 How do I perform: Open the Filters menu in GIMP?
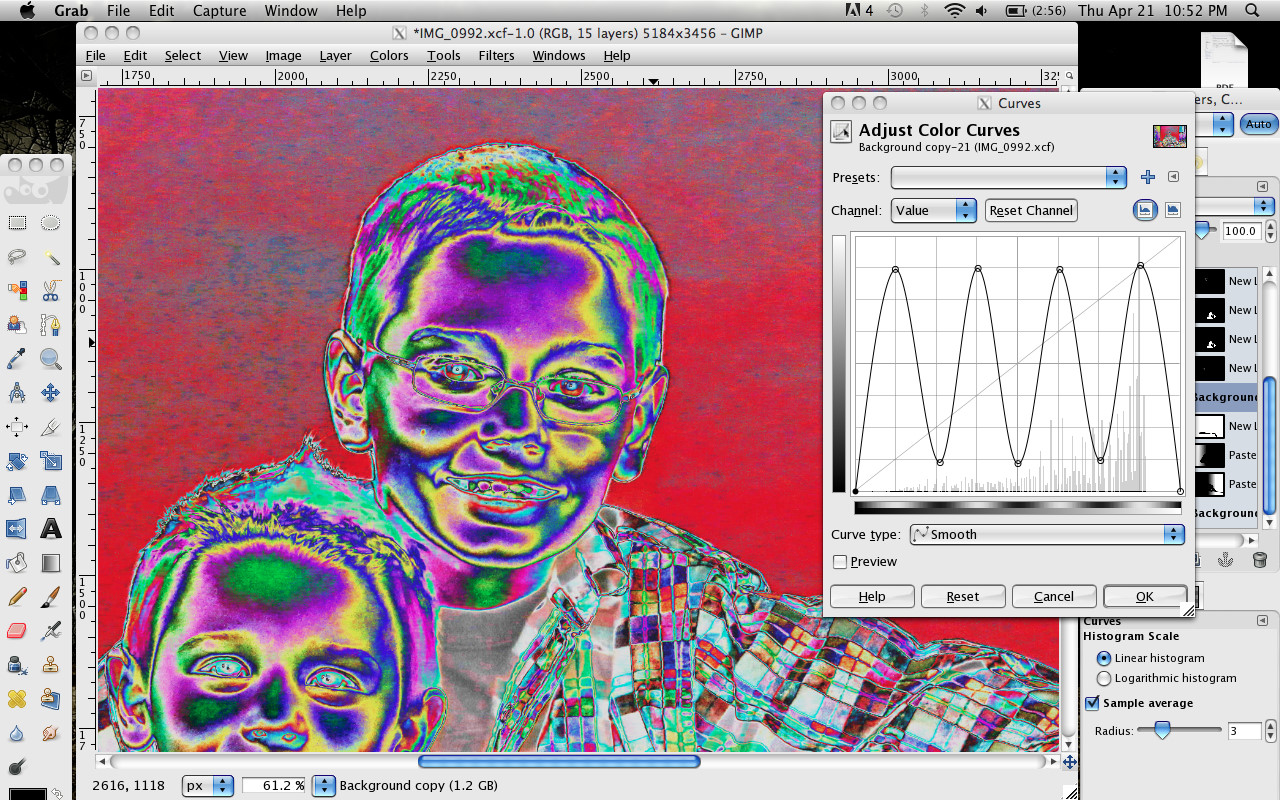click(x=496, y=56)
